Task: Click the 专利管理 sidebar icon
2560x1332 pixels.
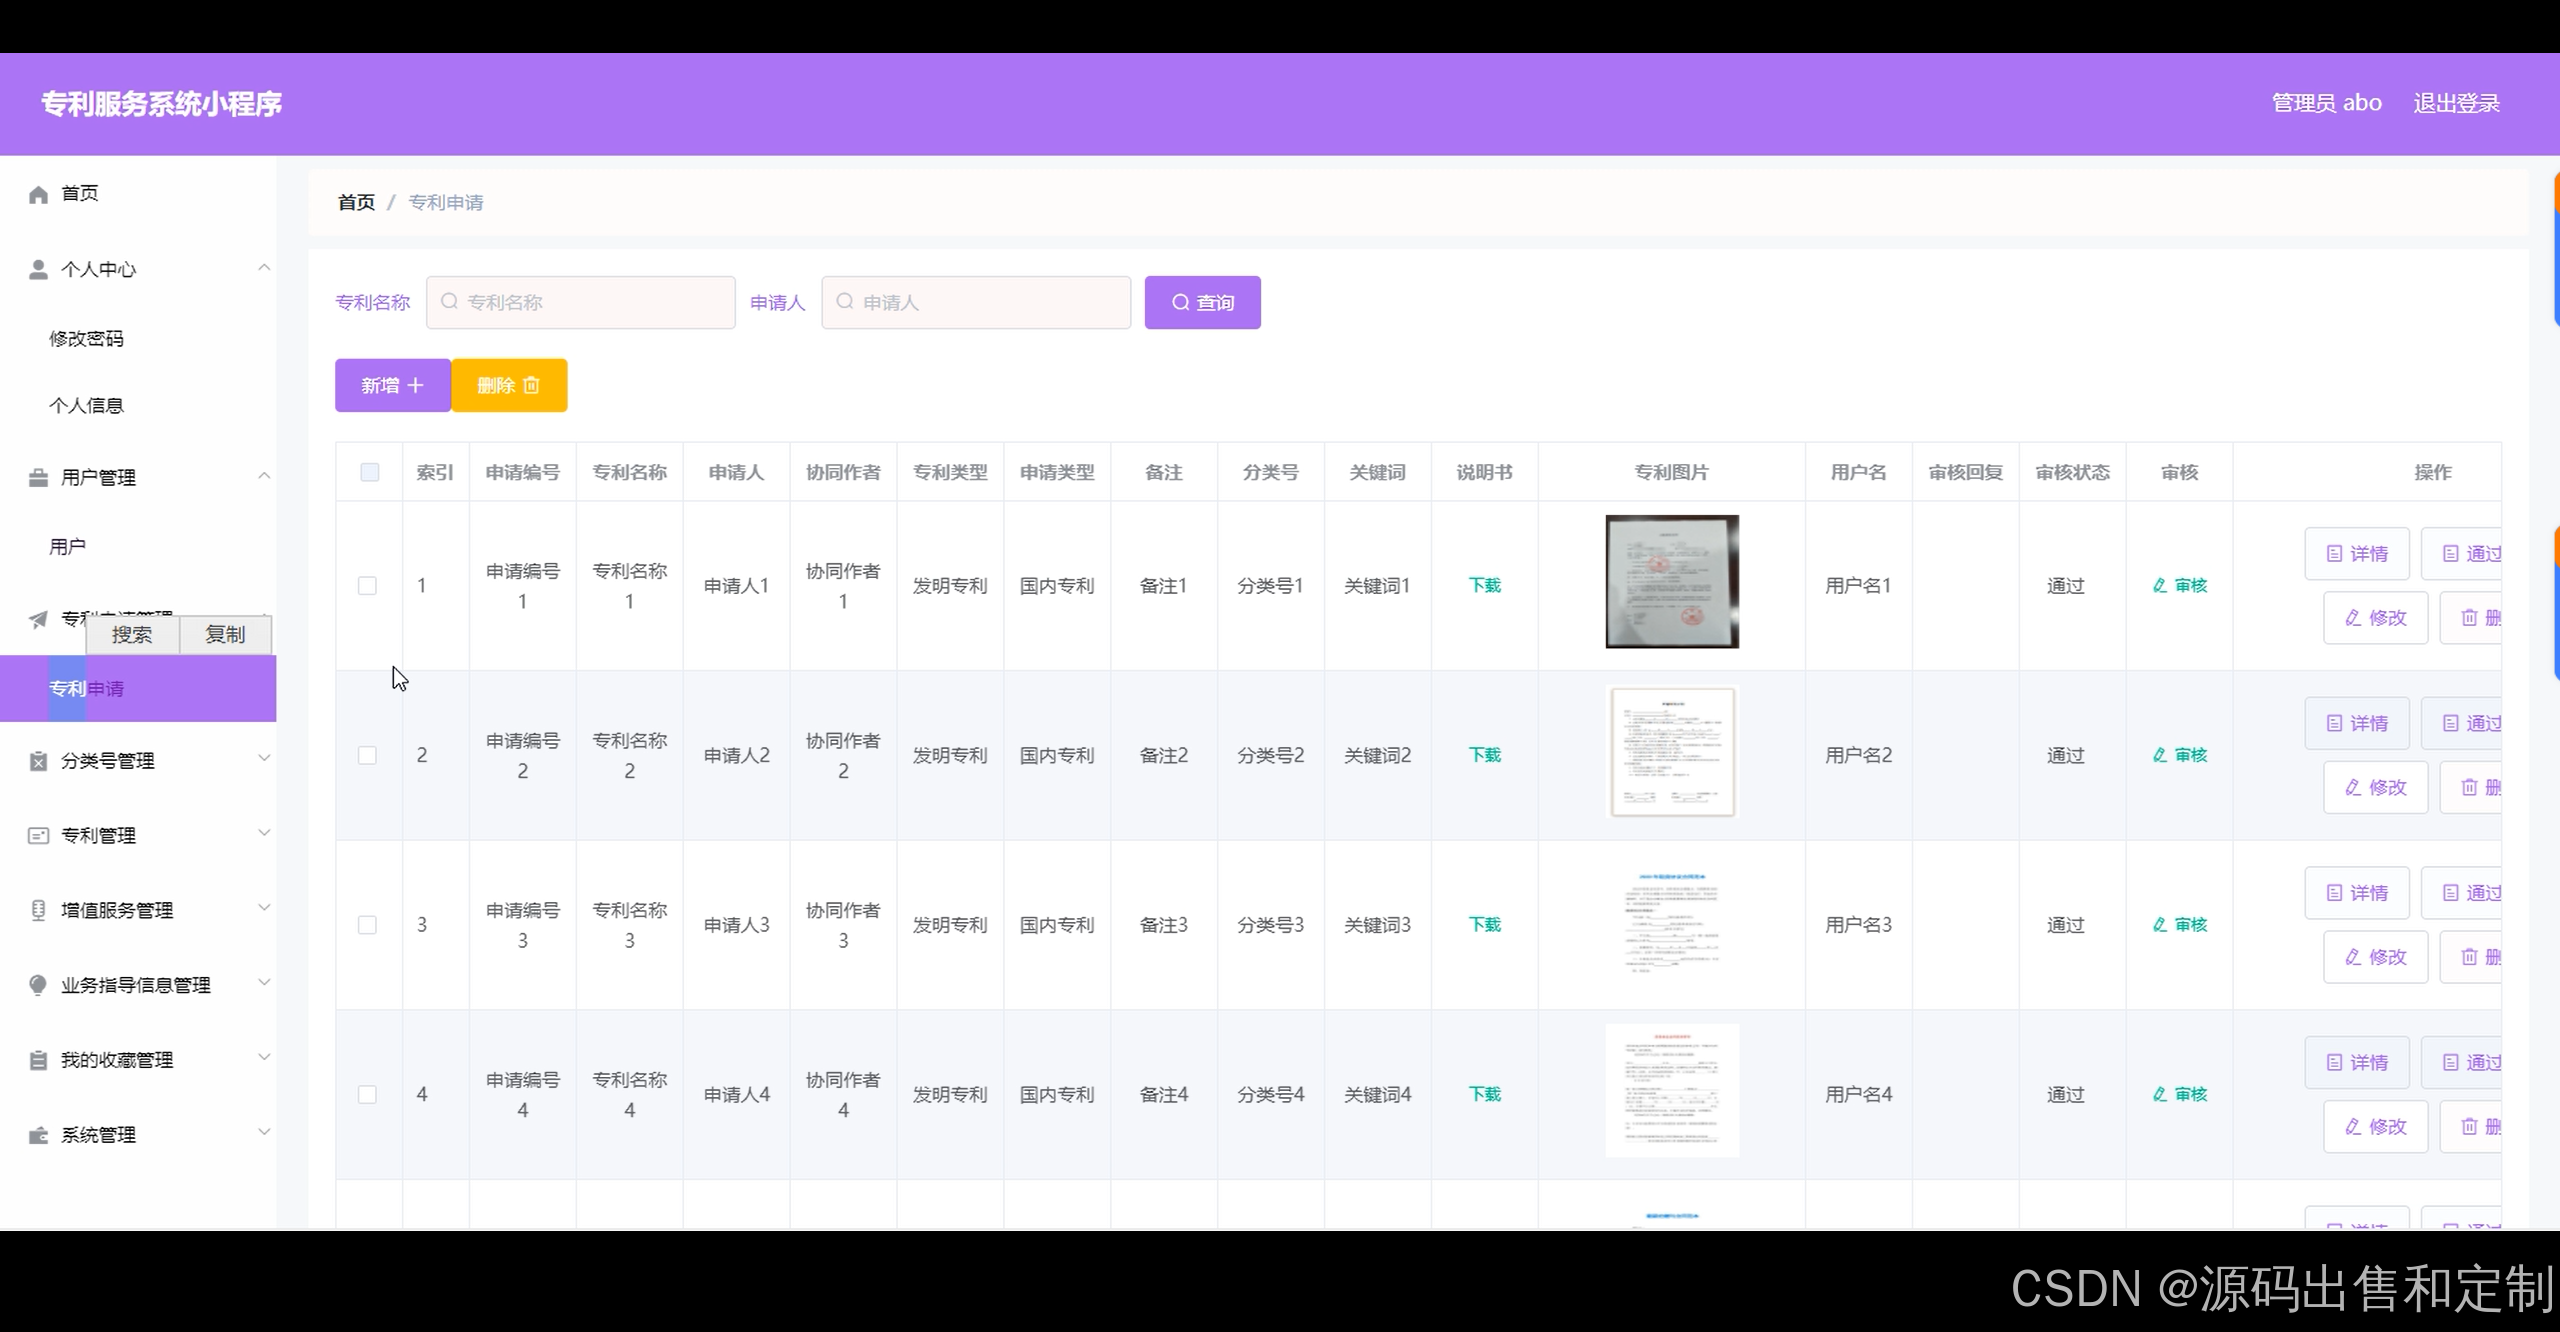Action: 38,835
